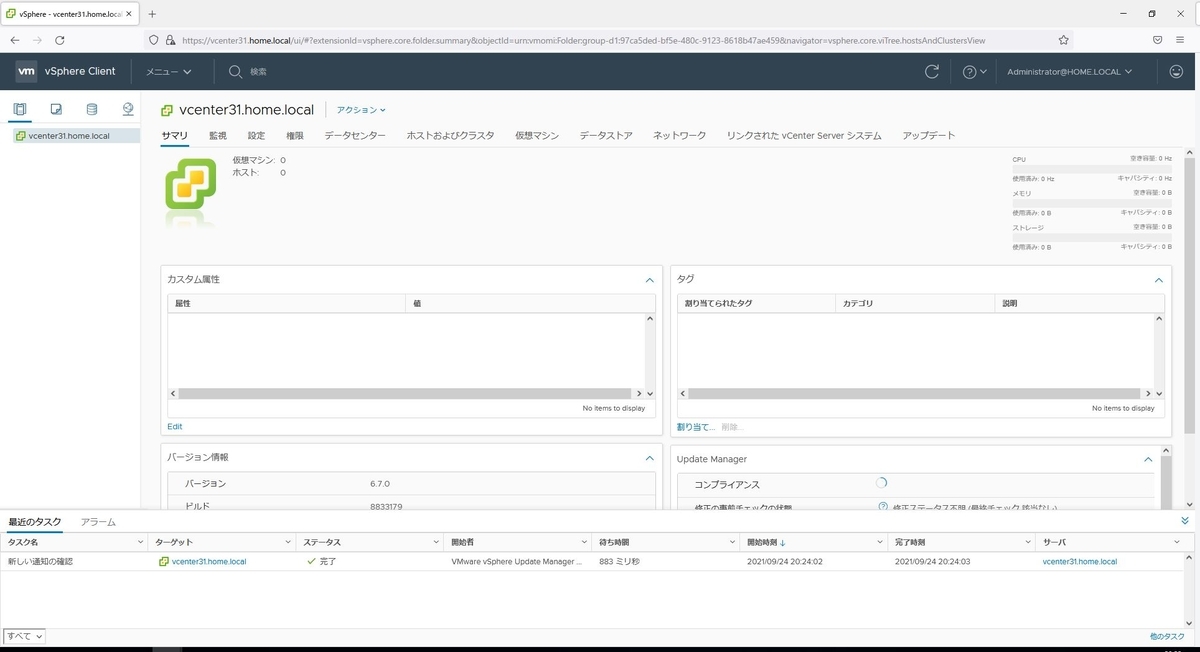Open the すべて filter dropdown
1200x652 pixels.
coord(25,636)
